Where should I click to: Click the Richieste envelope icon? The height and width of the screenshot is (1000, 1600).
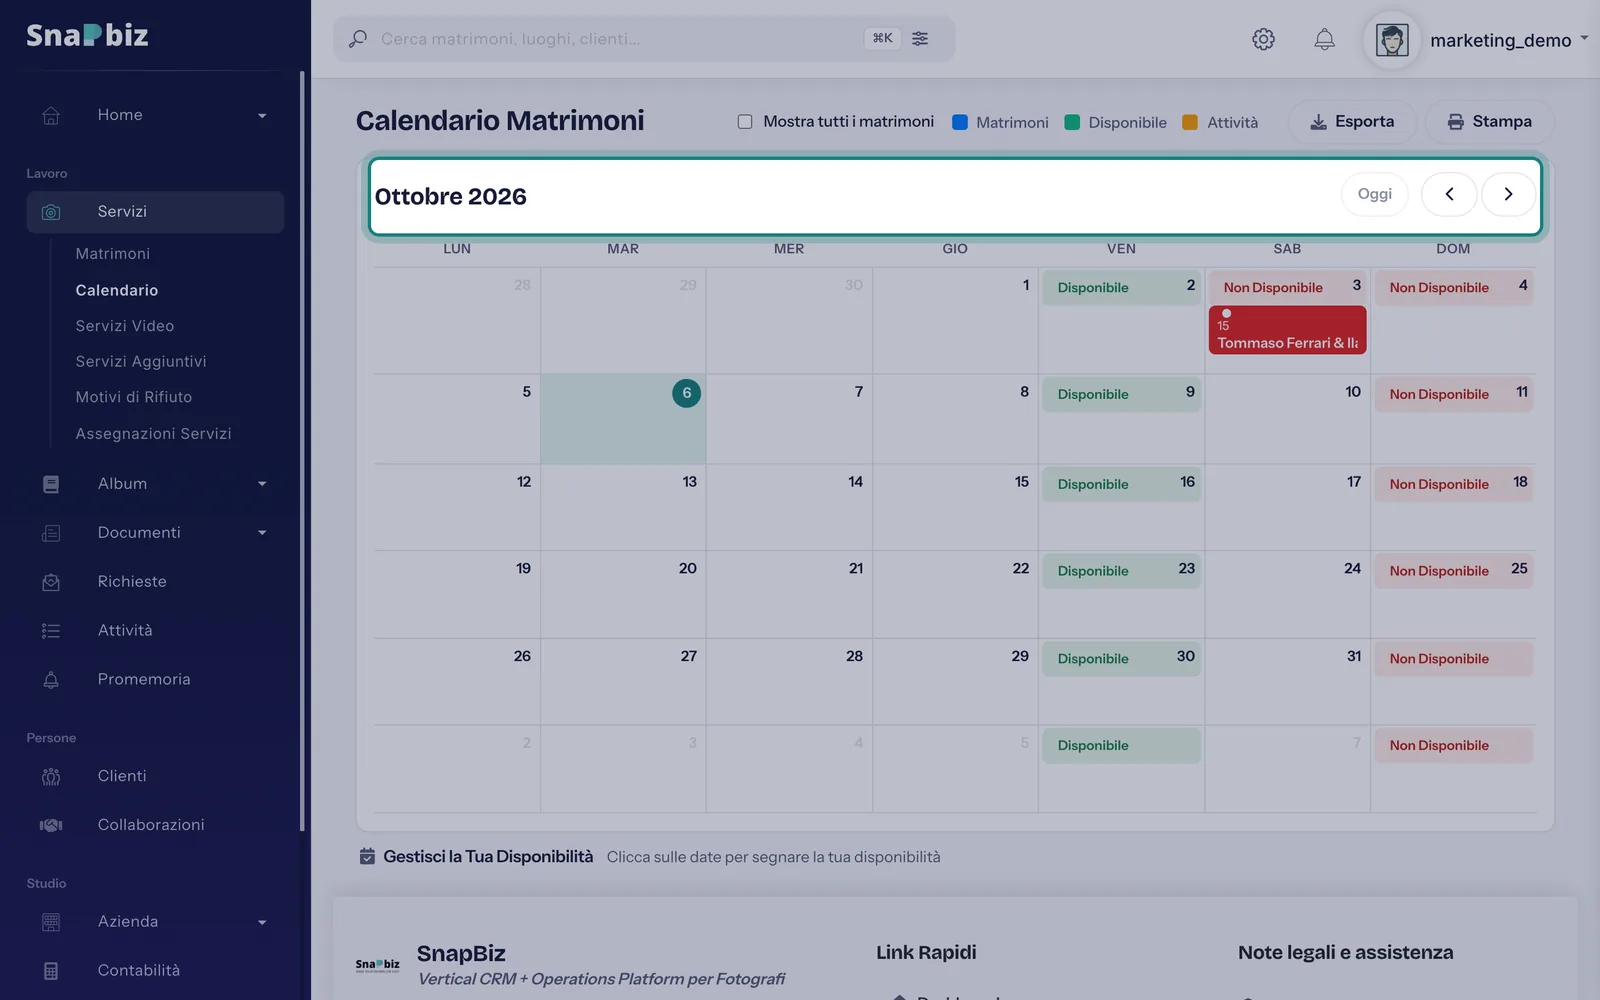tap(51, 582)
